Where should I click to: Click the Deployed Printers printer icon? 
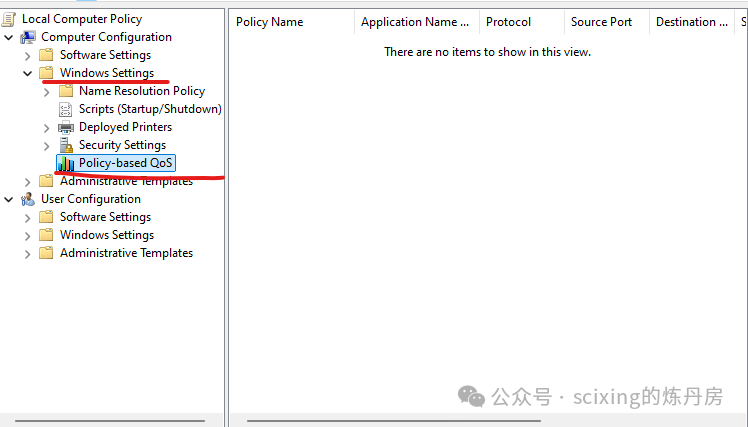[x=66, y=127]
